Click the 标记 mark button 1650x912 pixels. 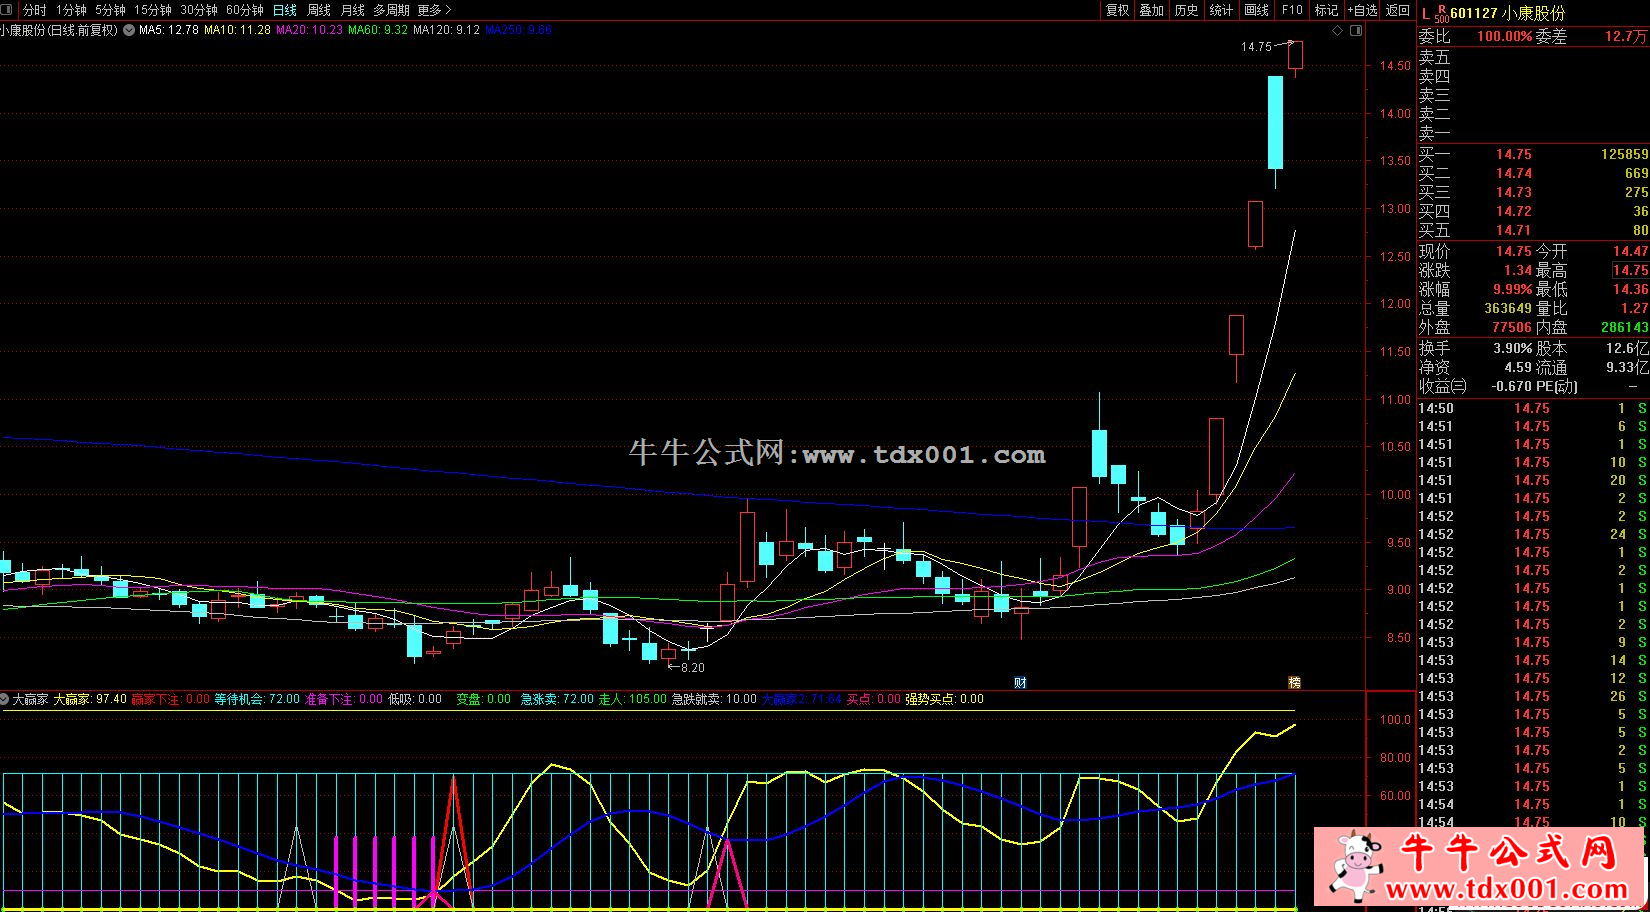coord(1326,10)
